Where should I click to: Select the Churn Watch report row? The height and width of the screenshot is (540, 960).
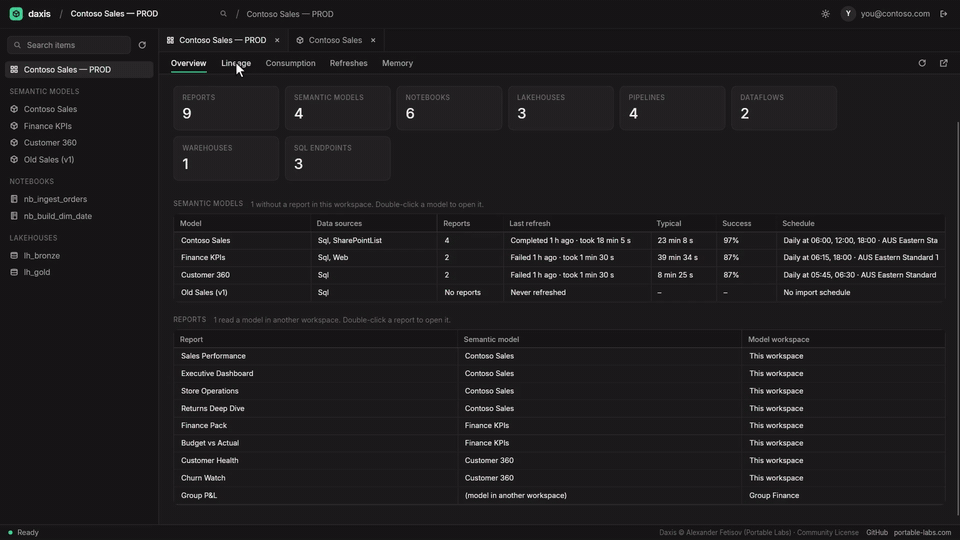(x=560, y=478)
